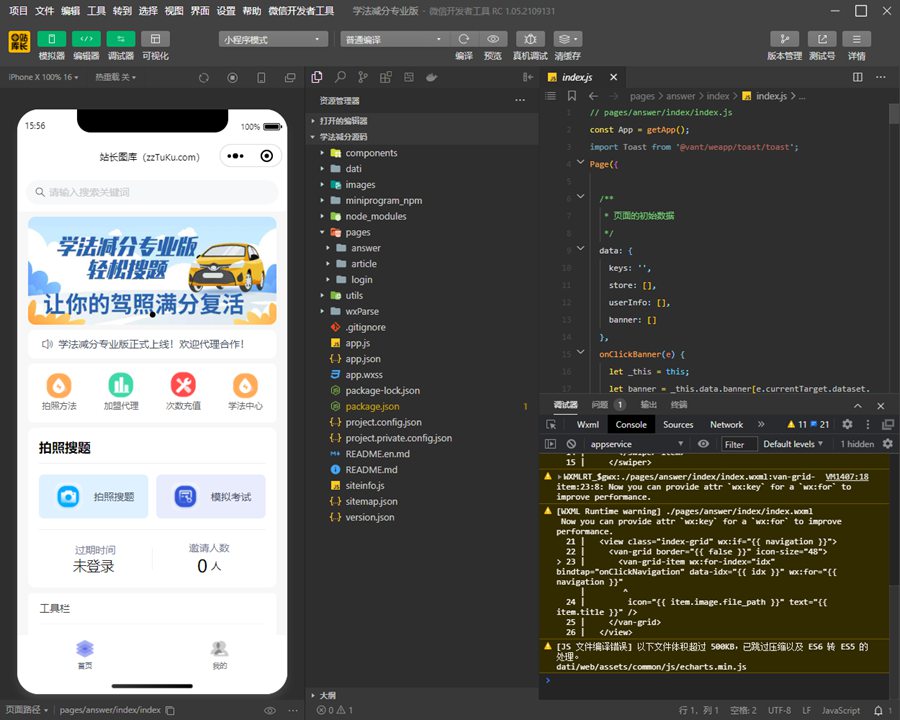900x720 pixels.
Task: Click the 真机调试 (real device debug) icon
Action: point(530,39)
